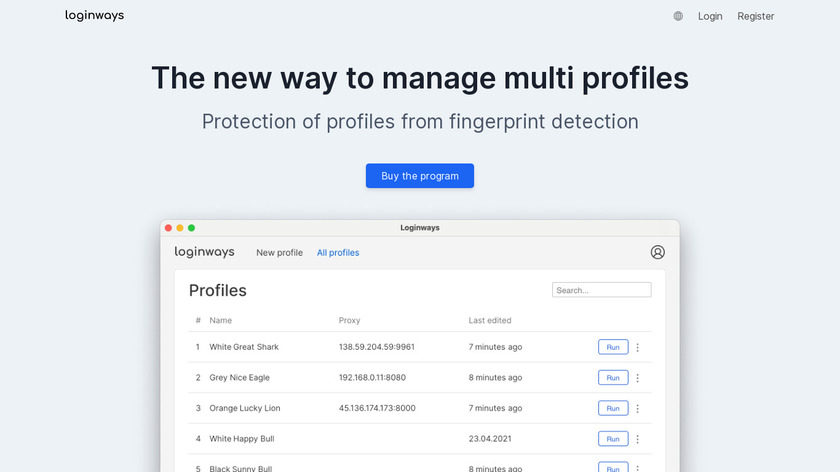Click the fingerprint detection subtitle
Screen dimensions: 840x472
420,122
